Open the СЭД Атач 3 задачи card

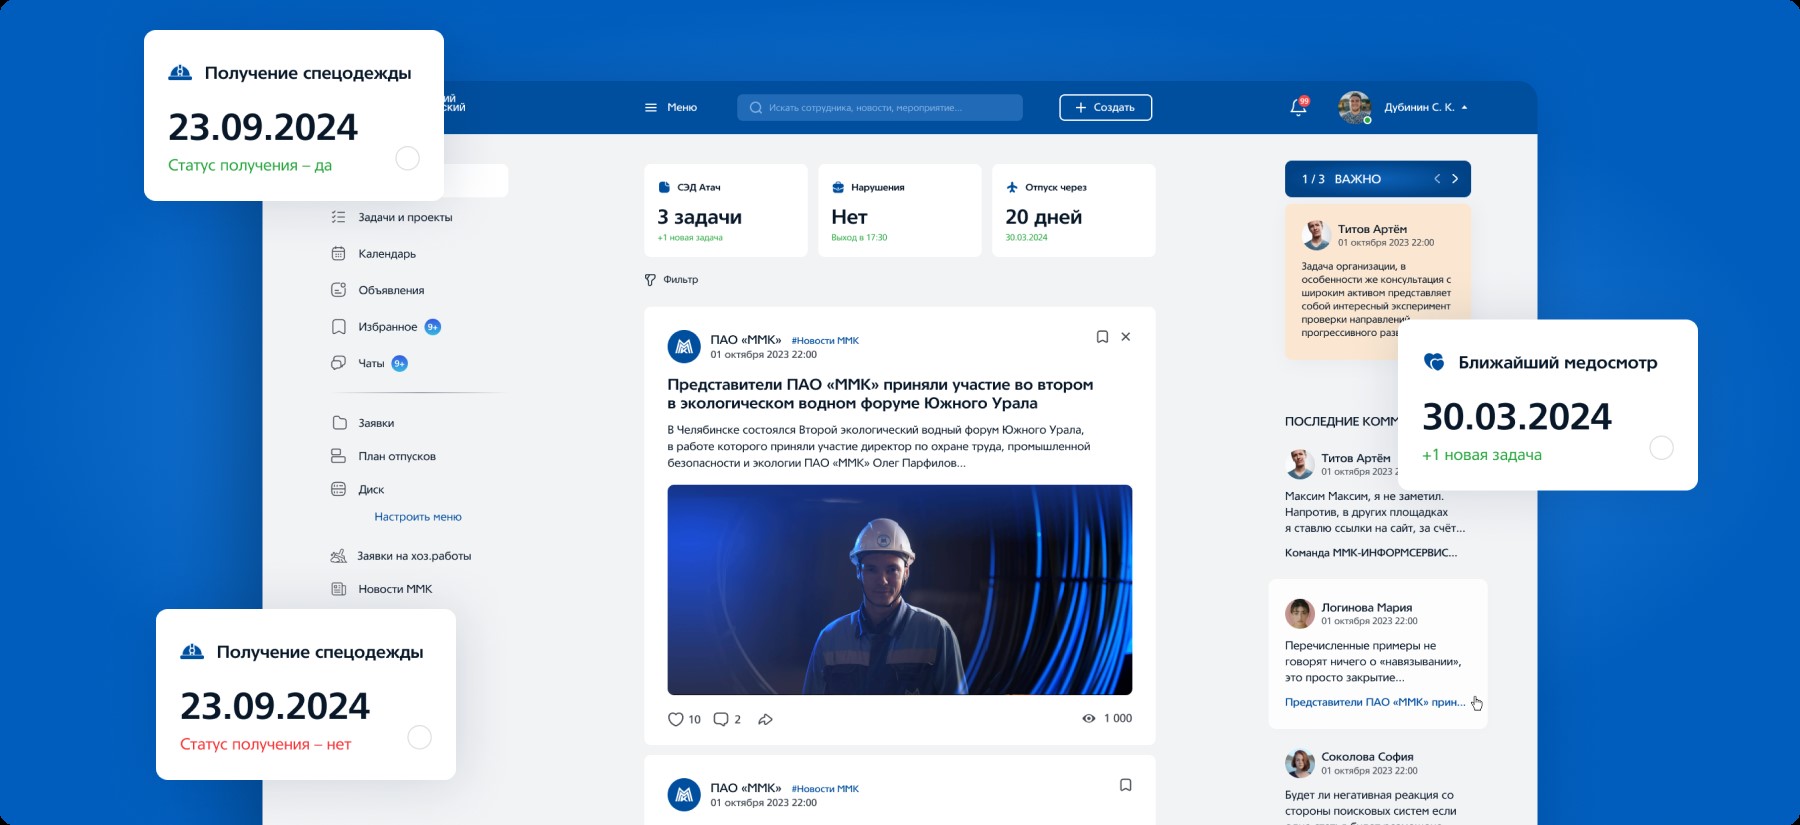726,210
